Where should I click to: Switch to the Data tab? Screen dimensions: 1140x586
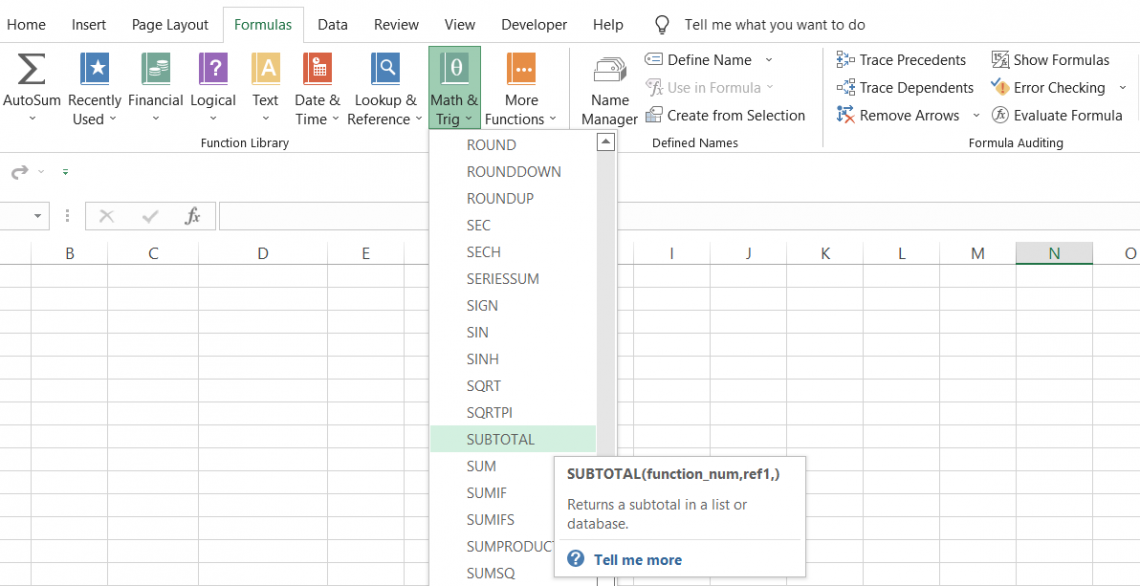(x=332, y=24)
